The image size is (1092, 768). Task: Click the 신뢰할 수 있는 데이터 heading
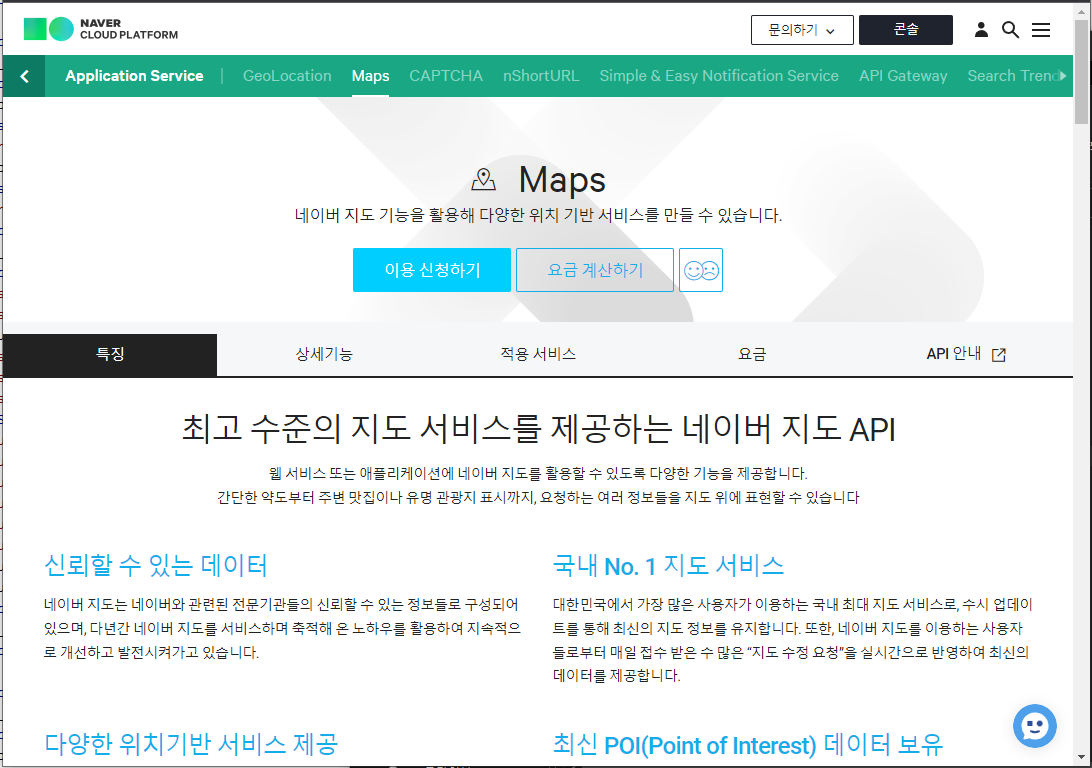click(x=156, y=565)
